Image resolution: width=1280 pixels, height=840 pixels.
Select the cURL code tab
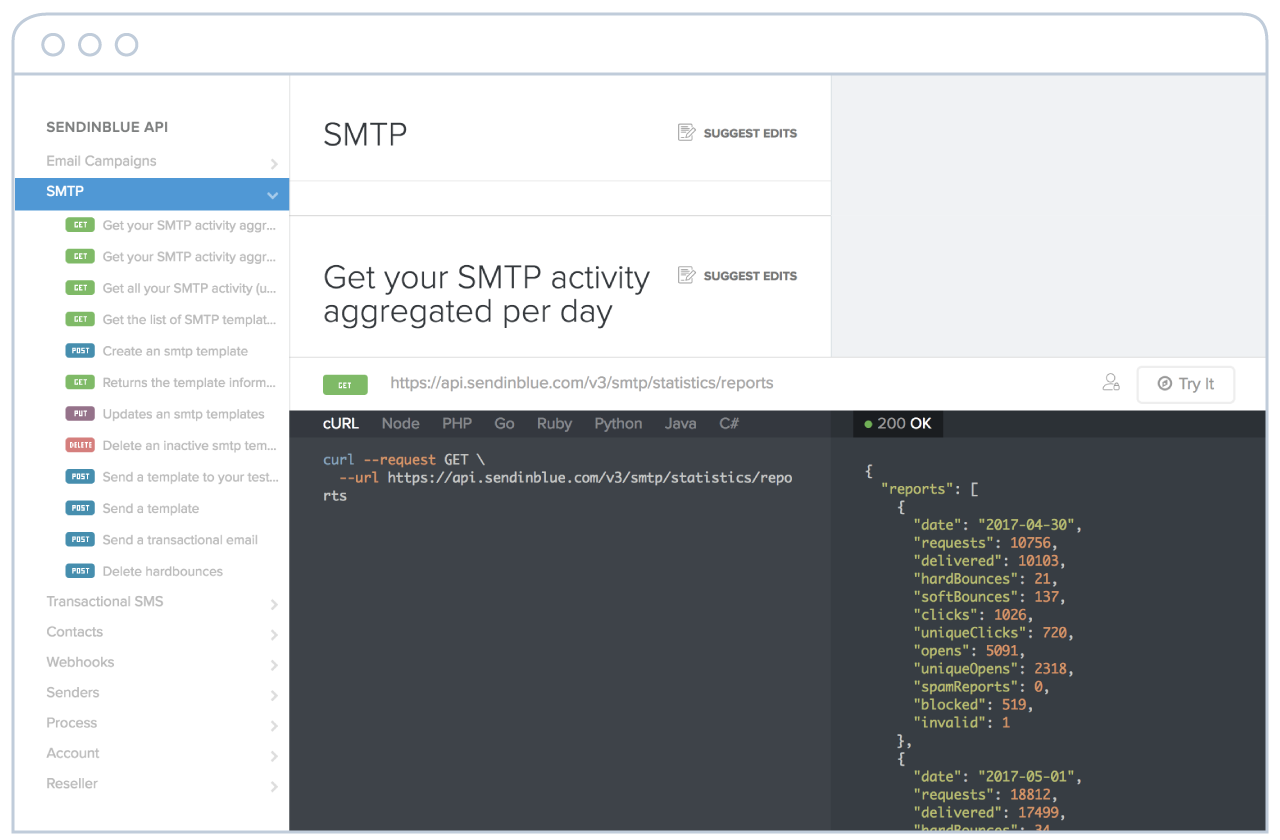[341, 423]
